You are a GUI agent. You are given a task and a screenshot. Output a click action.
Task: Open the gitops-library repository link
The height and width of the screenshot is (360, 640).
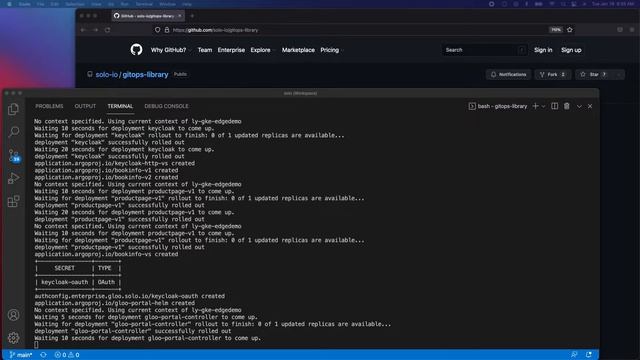click(145, 75)
